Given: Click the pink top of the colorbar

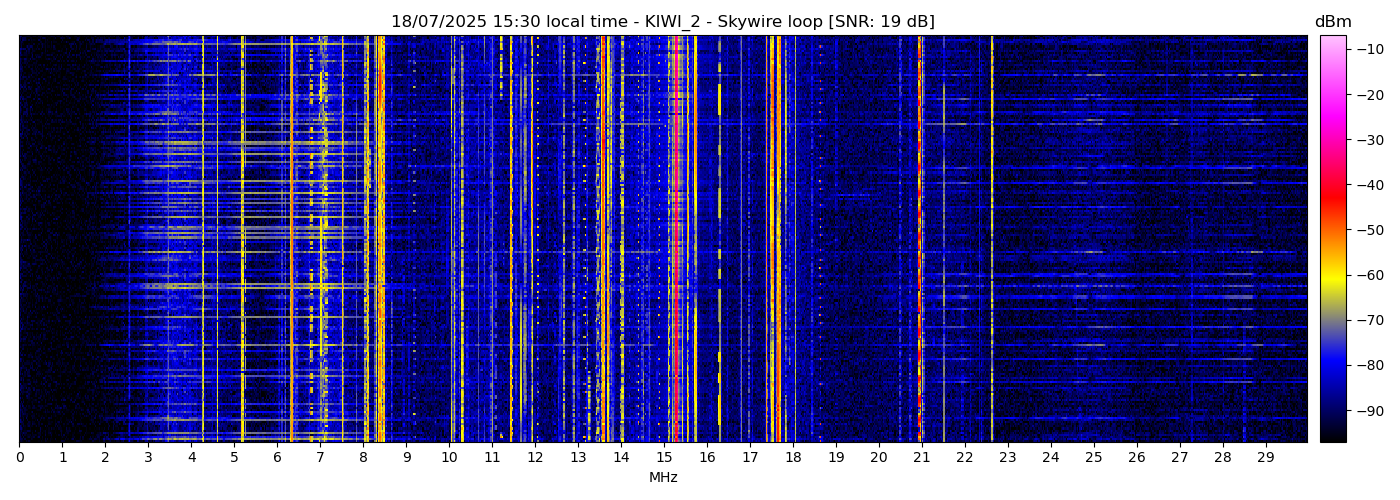Looking at the screenshot, I should pyautogui.click(x=1332, y=42).
